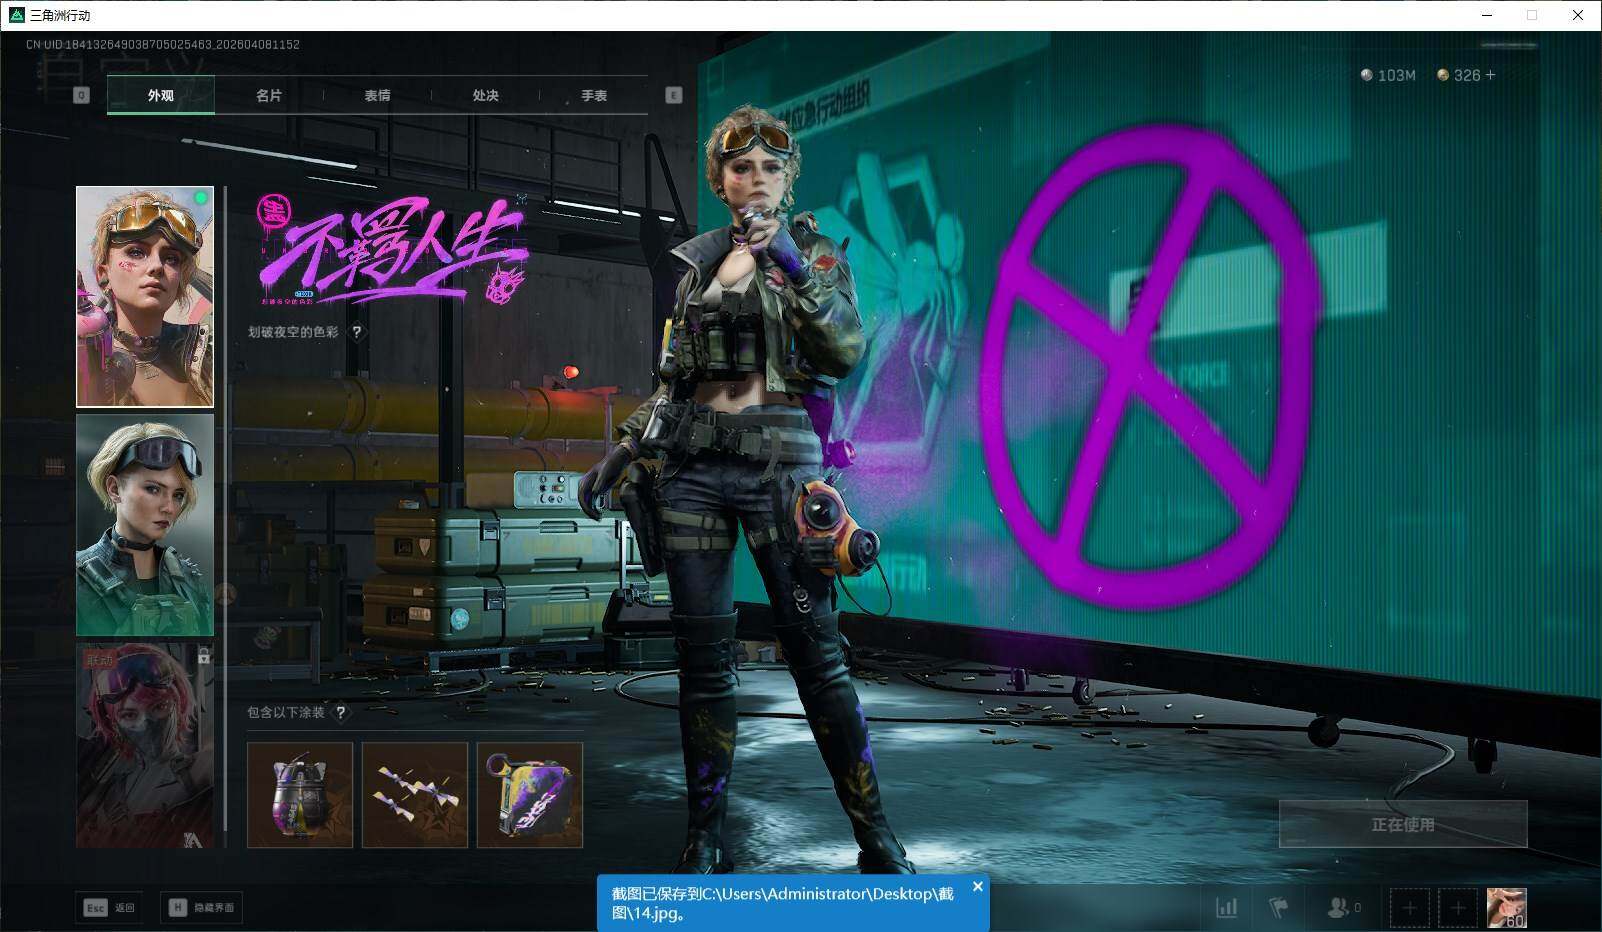Open the flag icon in bottom bar
Screen dimensions: 1602x932
coord(1278,907)
